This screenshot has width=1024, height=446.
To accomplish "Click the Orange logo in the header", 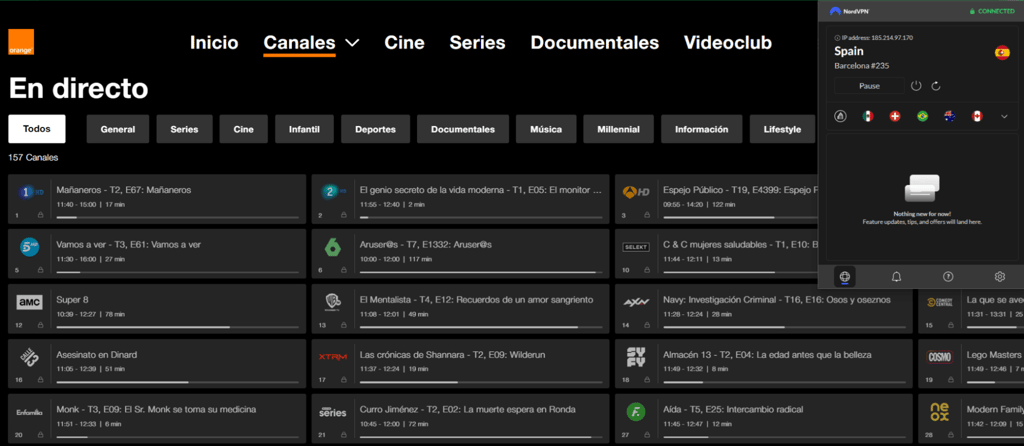I will (x=21, y=42).
